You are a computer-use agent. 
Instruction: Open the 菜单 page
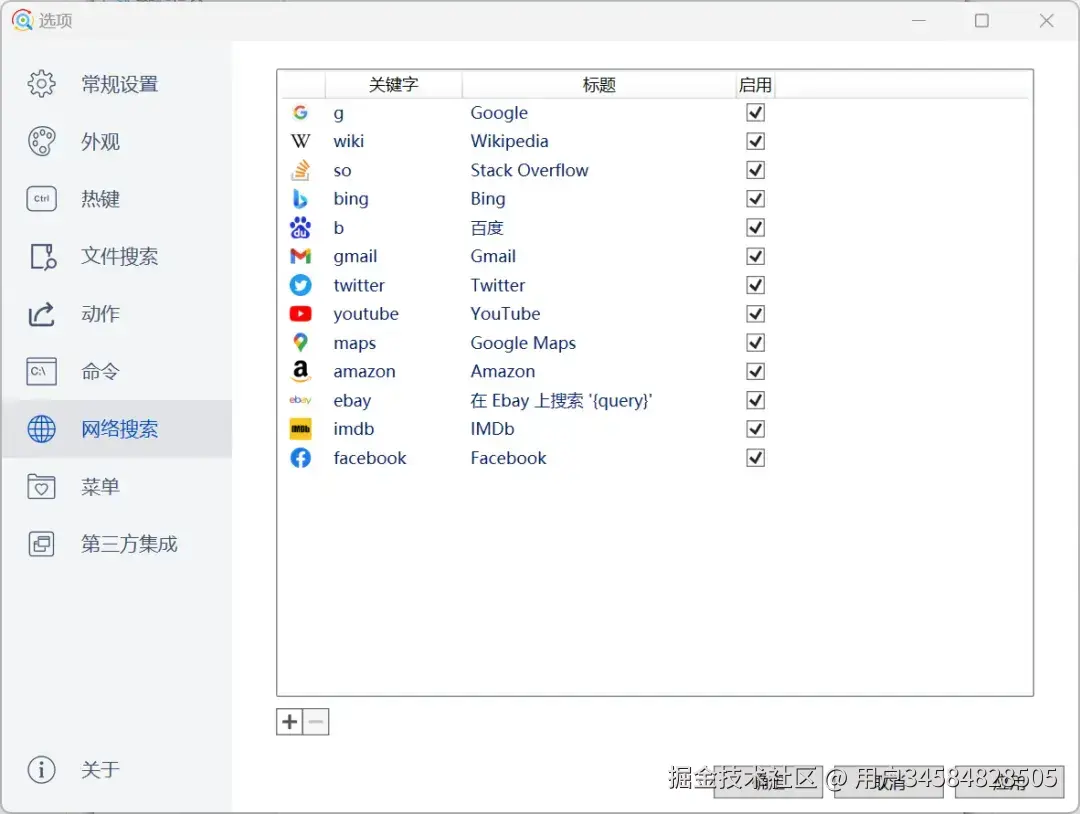(x=117, y=487)
